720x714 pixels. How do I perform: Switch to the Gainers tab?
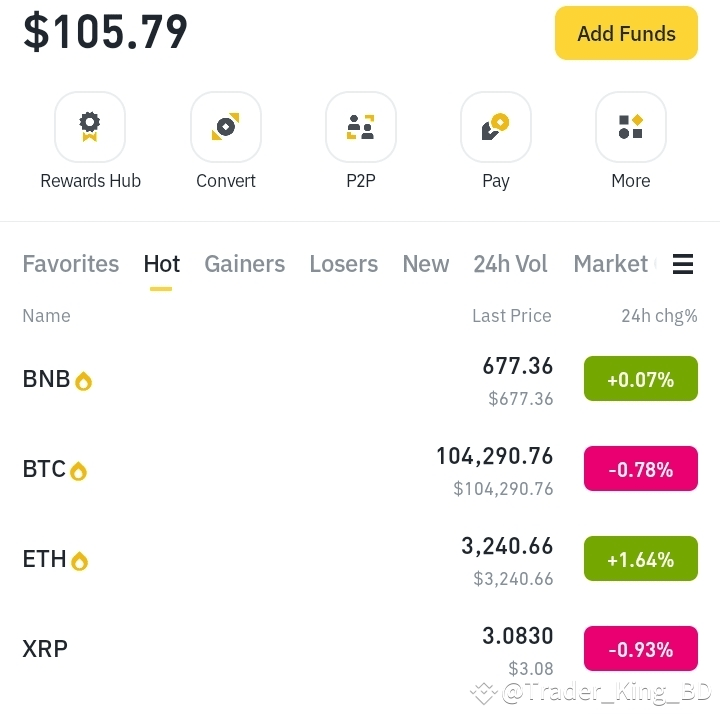[x=244, y=264]
